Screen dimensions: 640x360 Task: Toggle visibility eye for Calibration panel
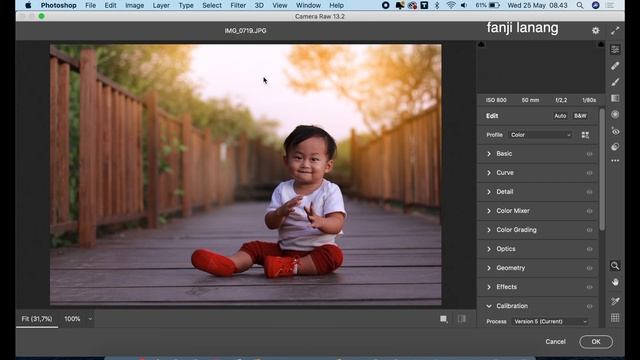(589, 306)
